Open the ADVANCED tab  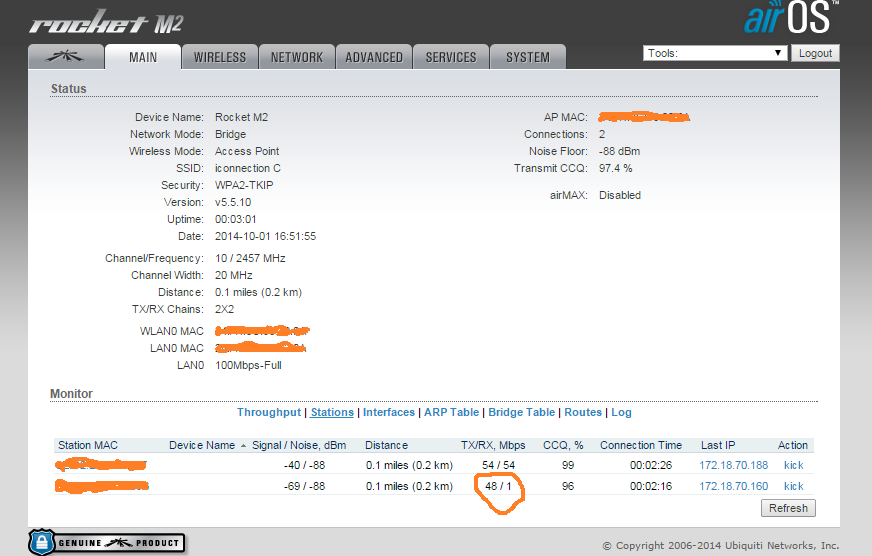click(374, 57)
